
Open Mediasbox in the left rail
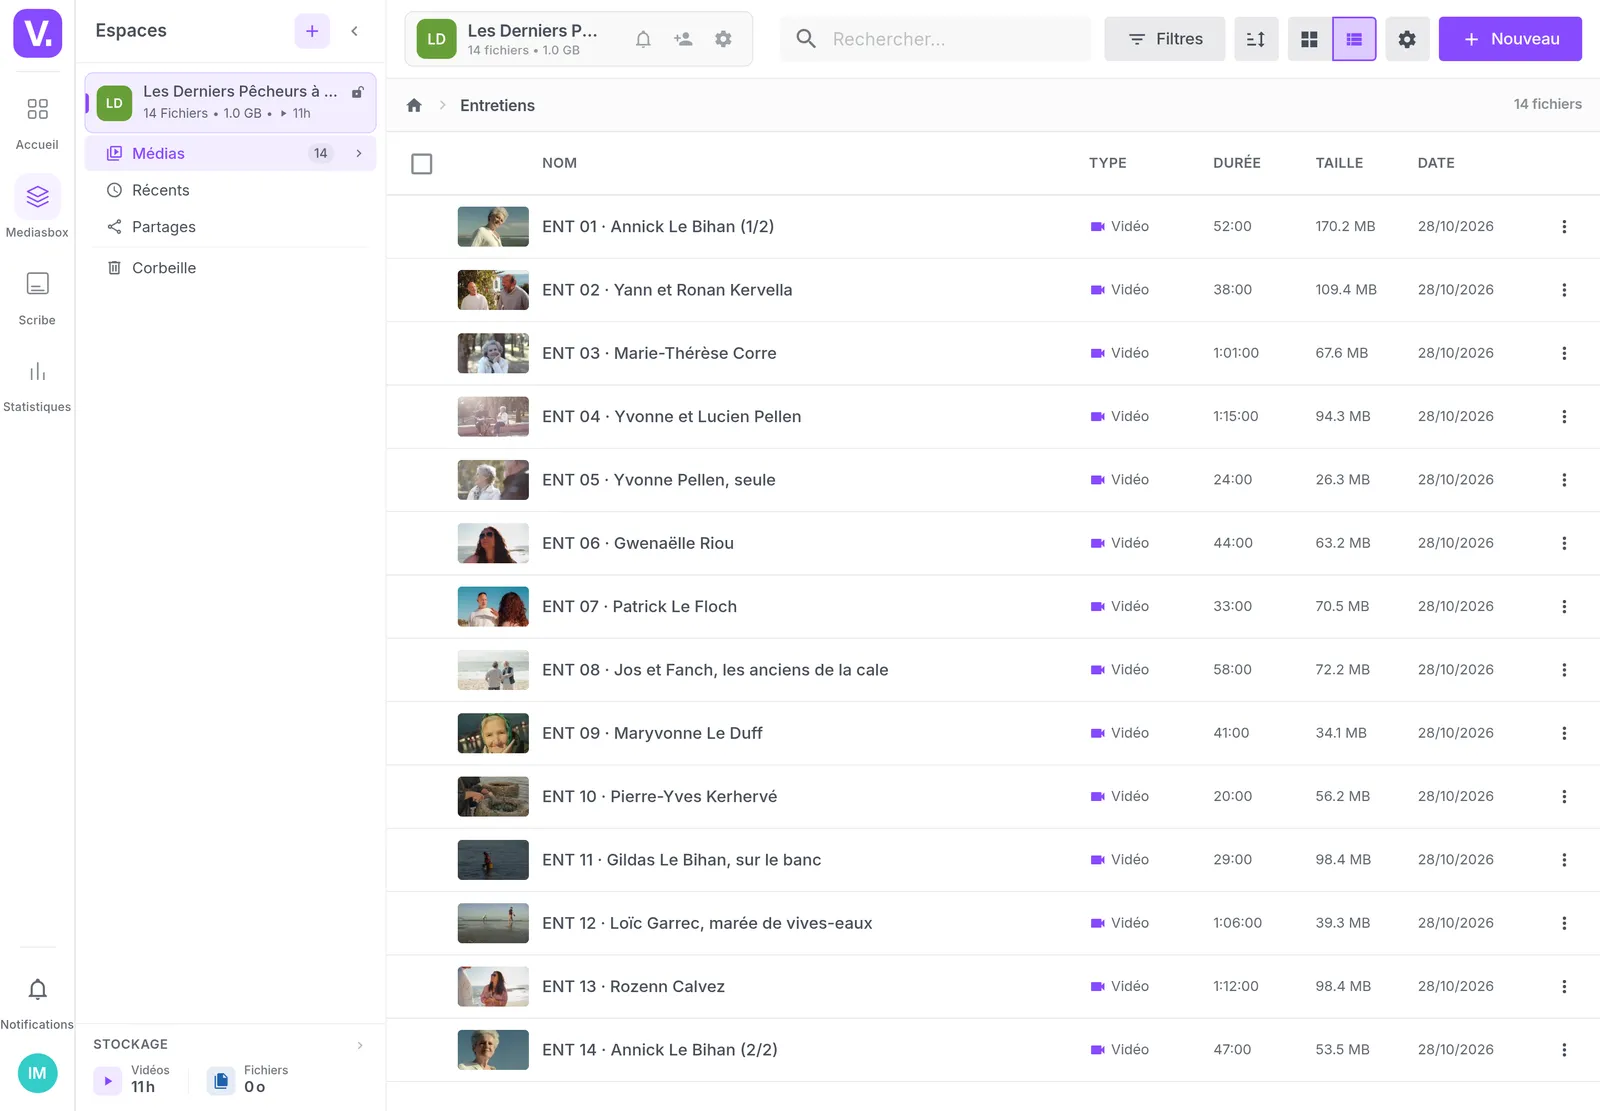click(37, 207)
